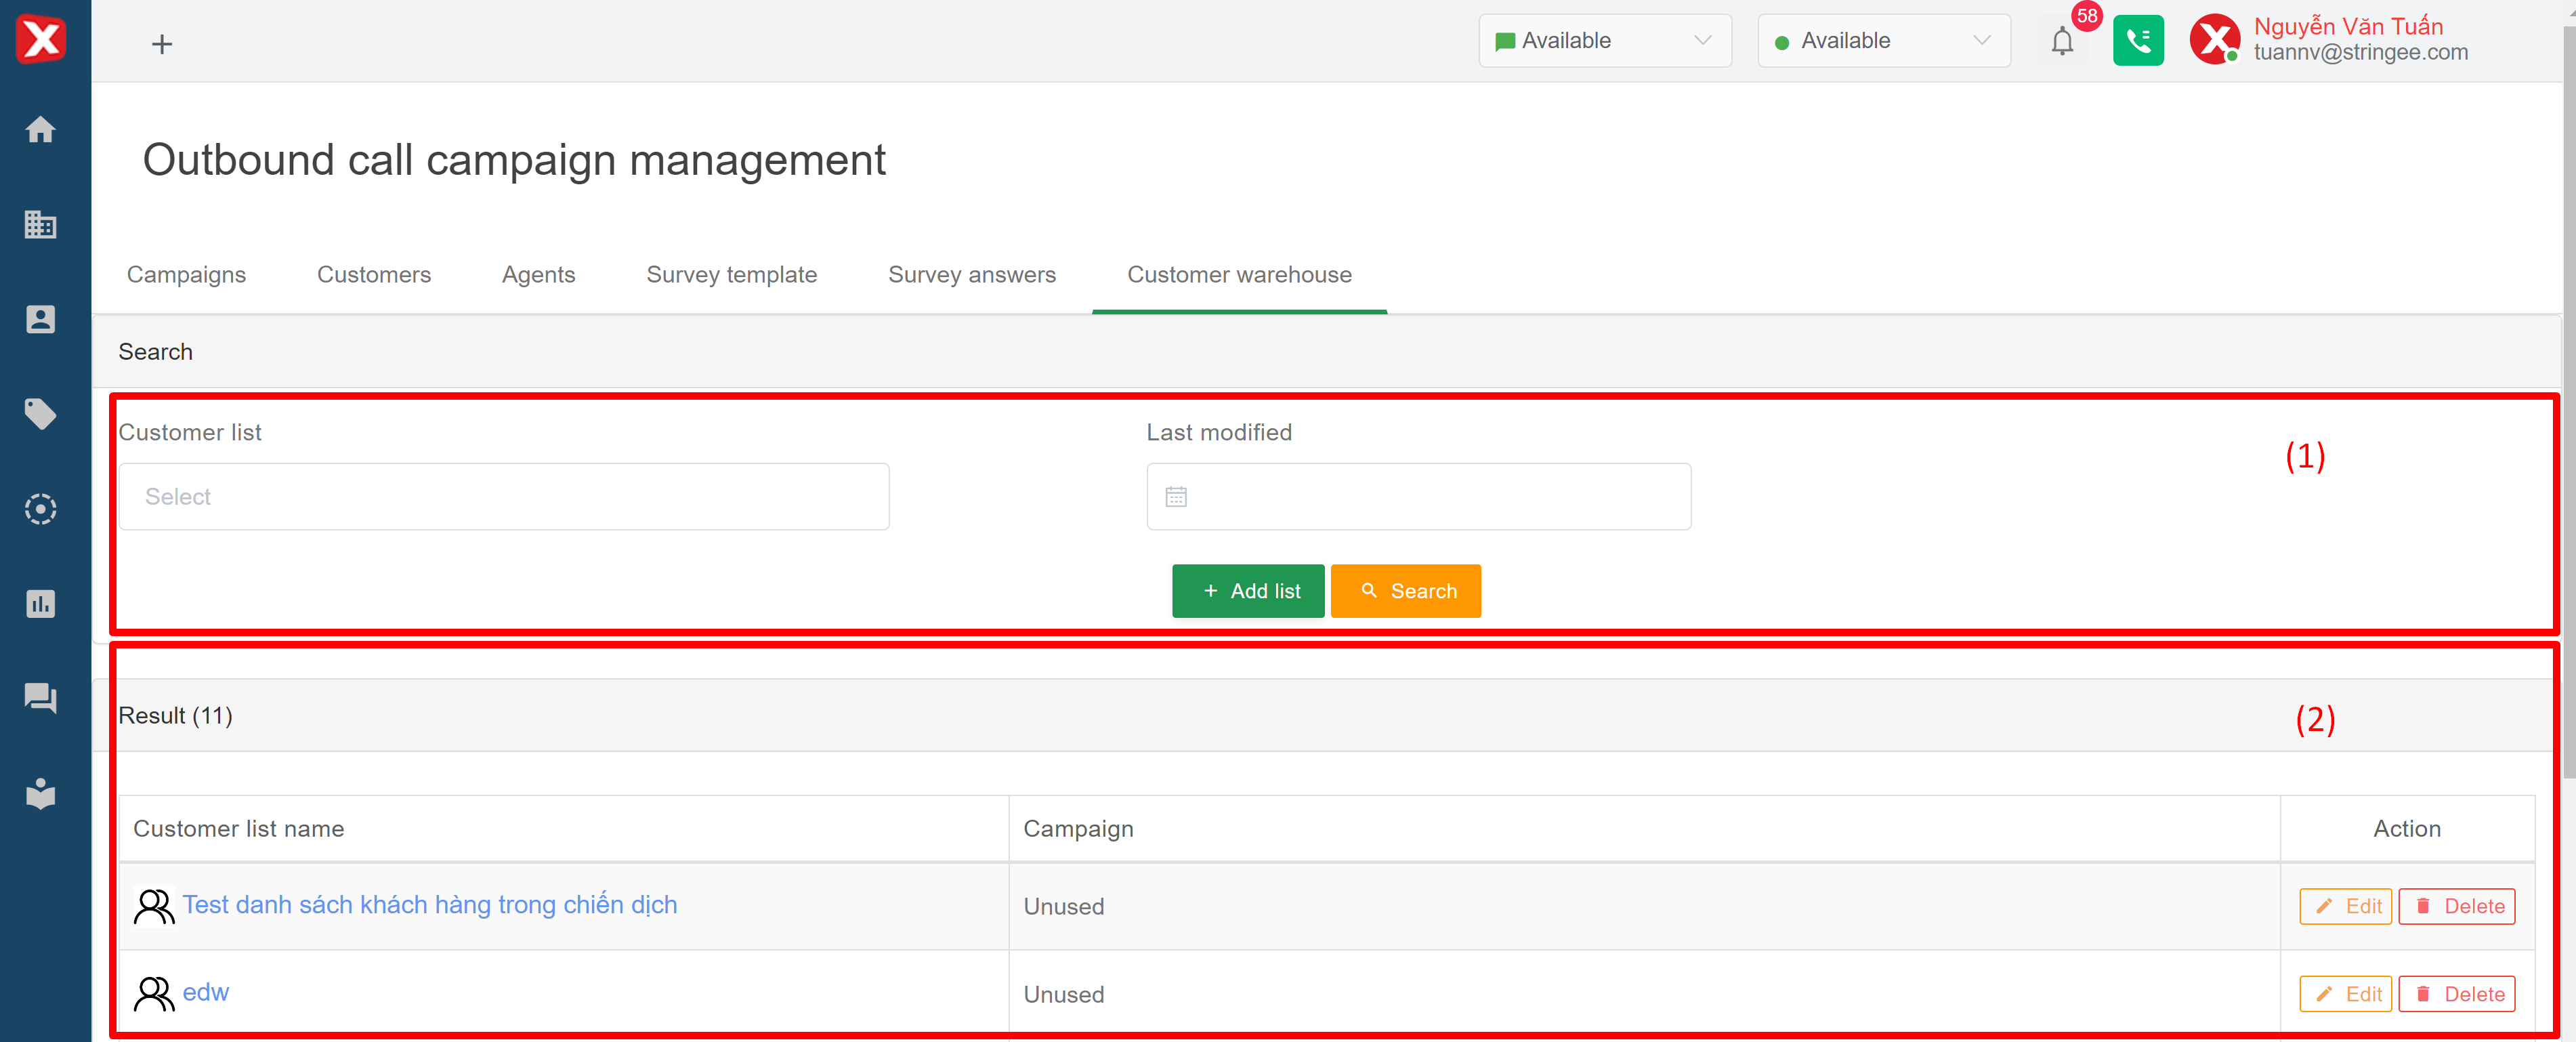Open the Customer list select dropdown
Image resolution: width=2576 pixels, height=1042 pixels.
click(504, 497)
